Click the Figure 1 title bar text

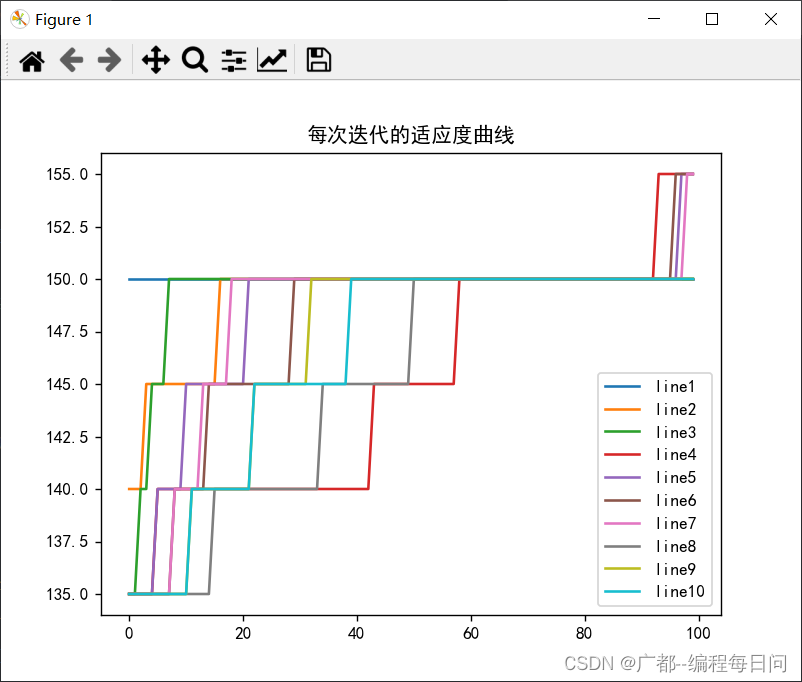tap(63, 19)
